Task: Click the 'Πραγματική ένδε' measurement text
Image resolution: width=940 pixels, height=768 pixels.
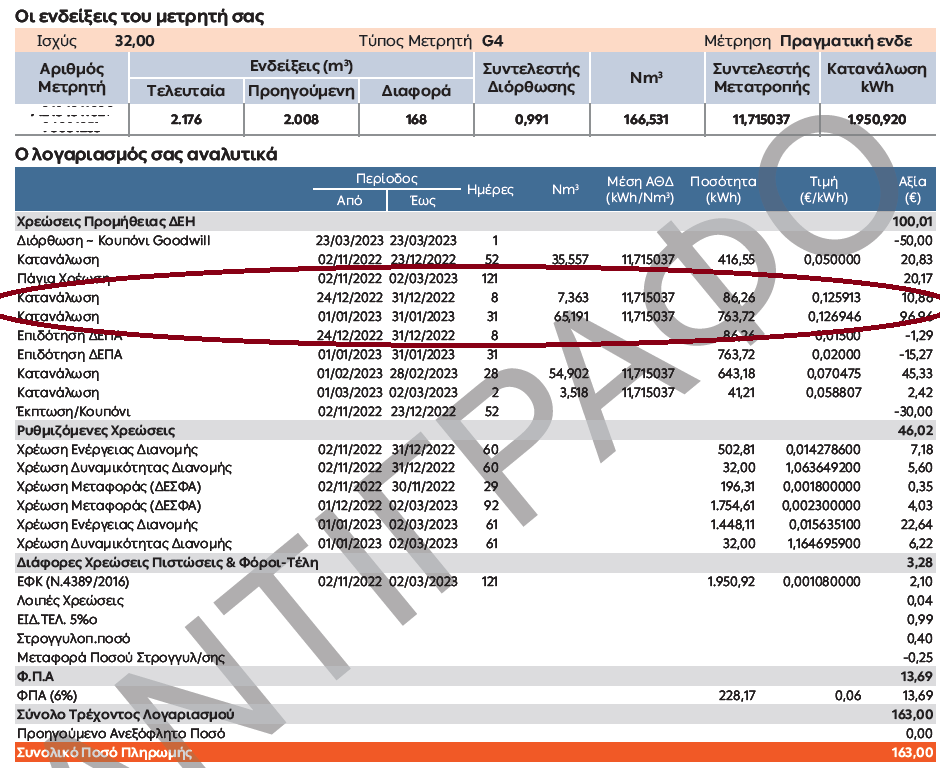Action: coord(846,41)
